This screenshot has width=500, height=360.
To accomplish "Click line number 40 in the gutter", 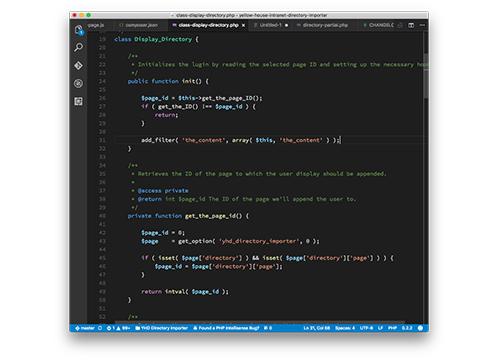I will point(102,216).
